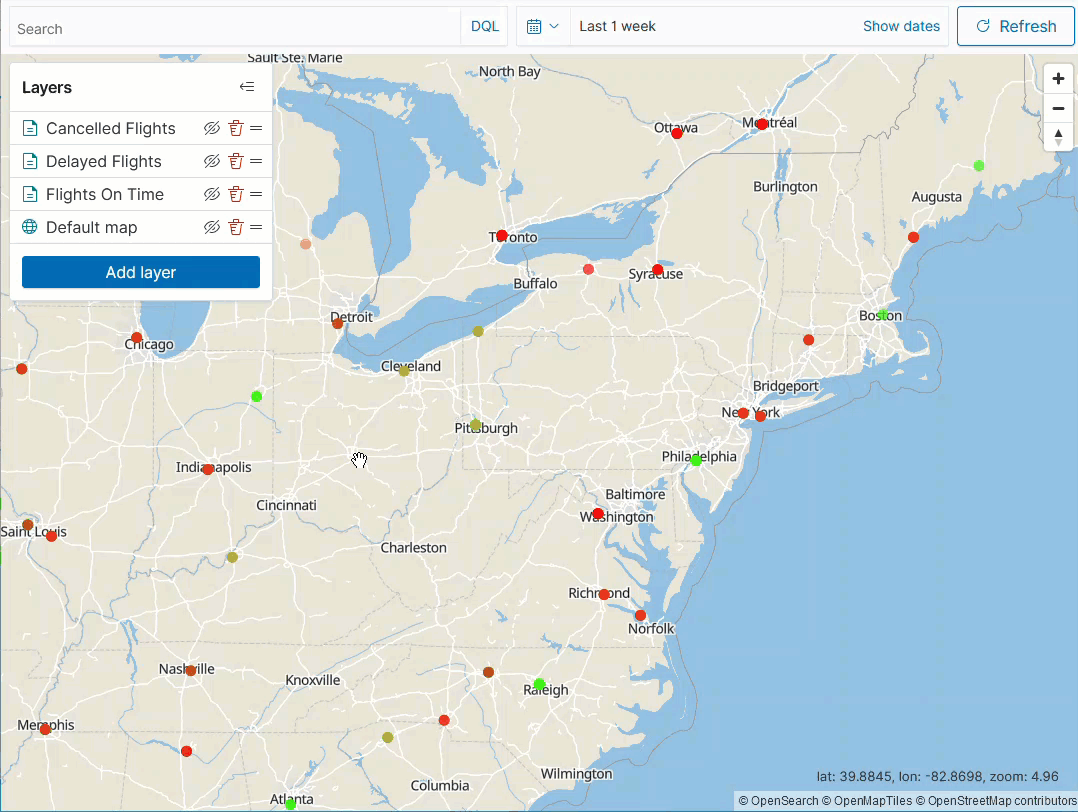
Task: Select the red marker at Richmond
Action: coord(604,594)
